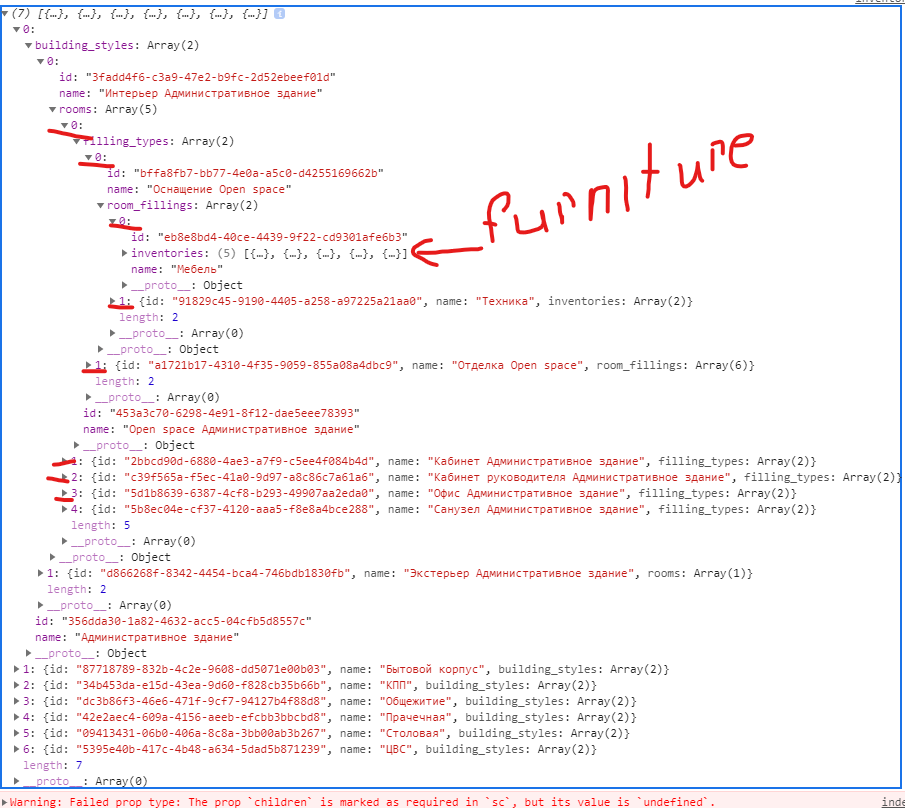
Task: Expand __proto__: Object under the Мебель filling
Action: (122, 285)
